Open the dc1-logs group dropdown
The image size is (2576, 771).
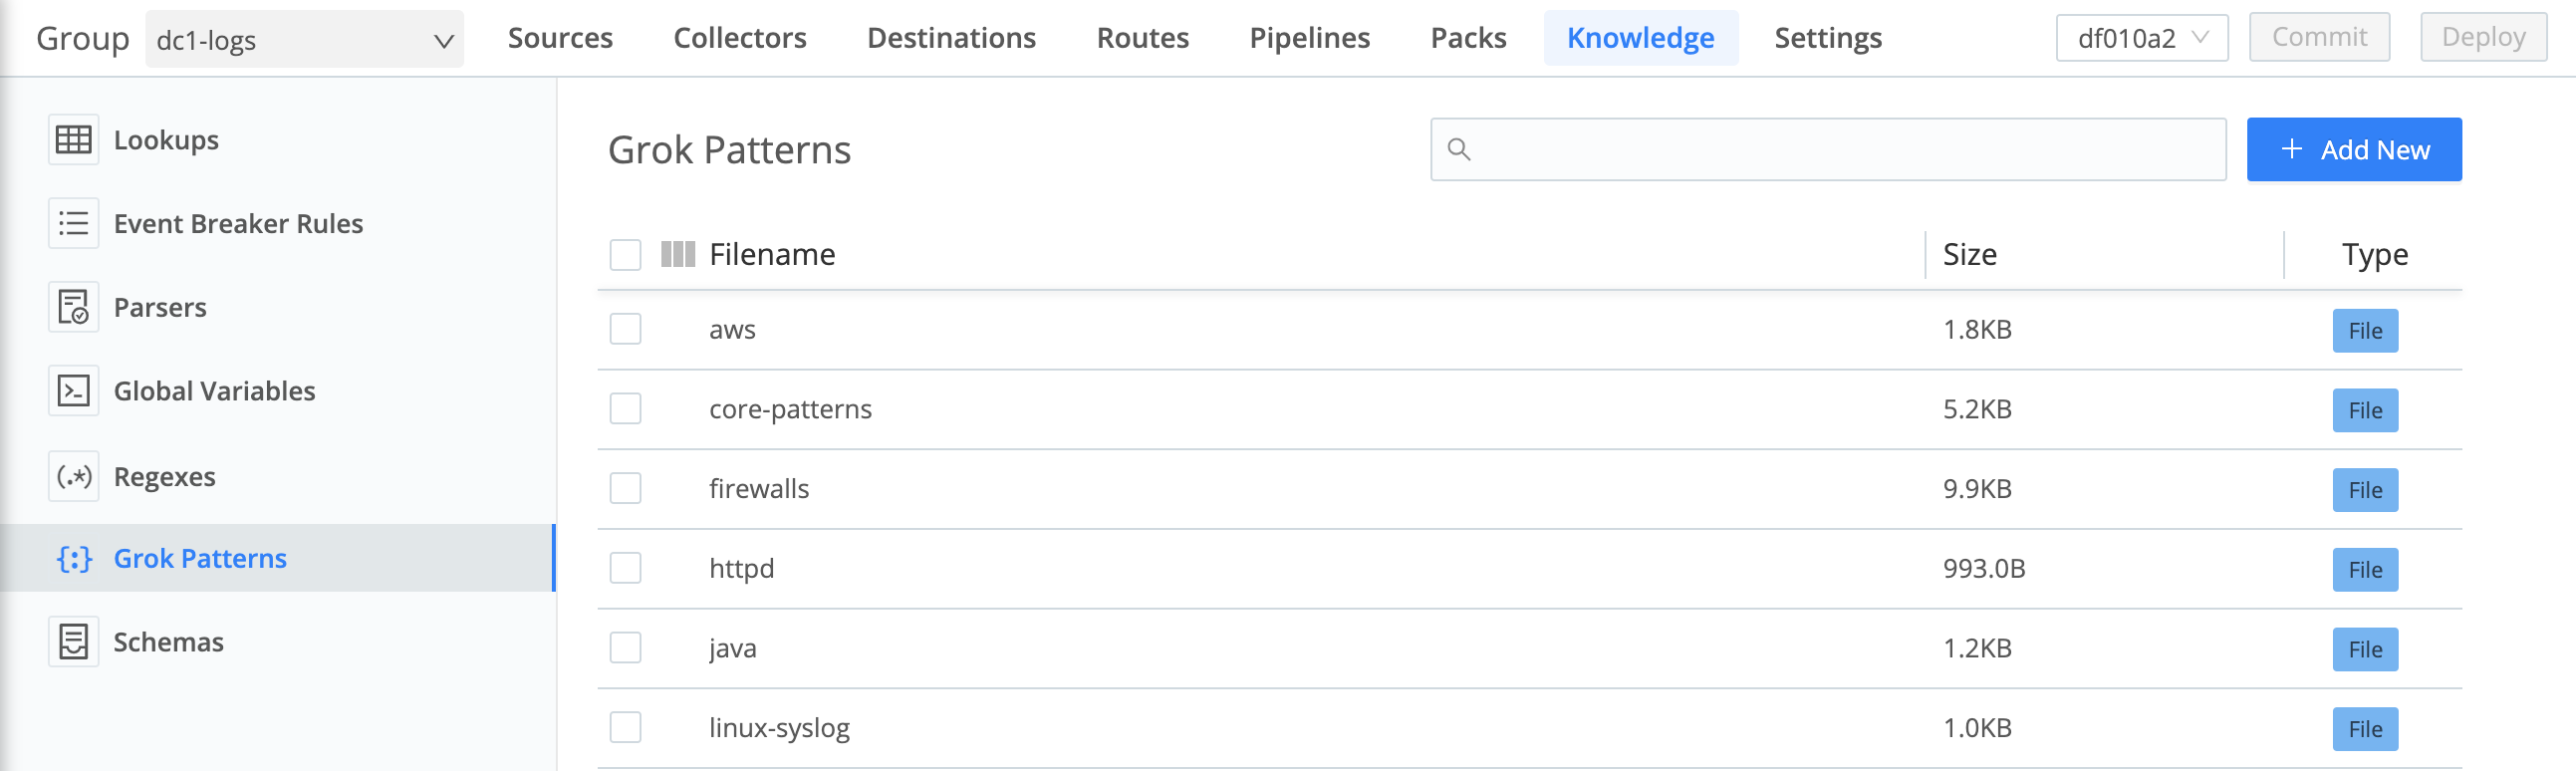pos(300,41)
